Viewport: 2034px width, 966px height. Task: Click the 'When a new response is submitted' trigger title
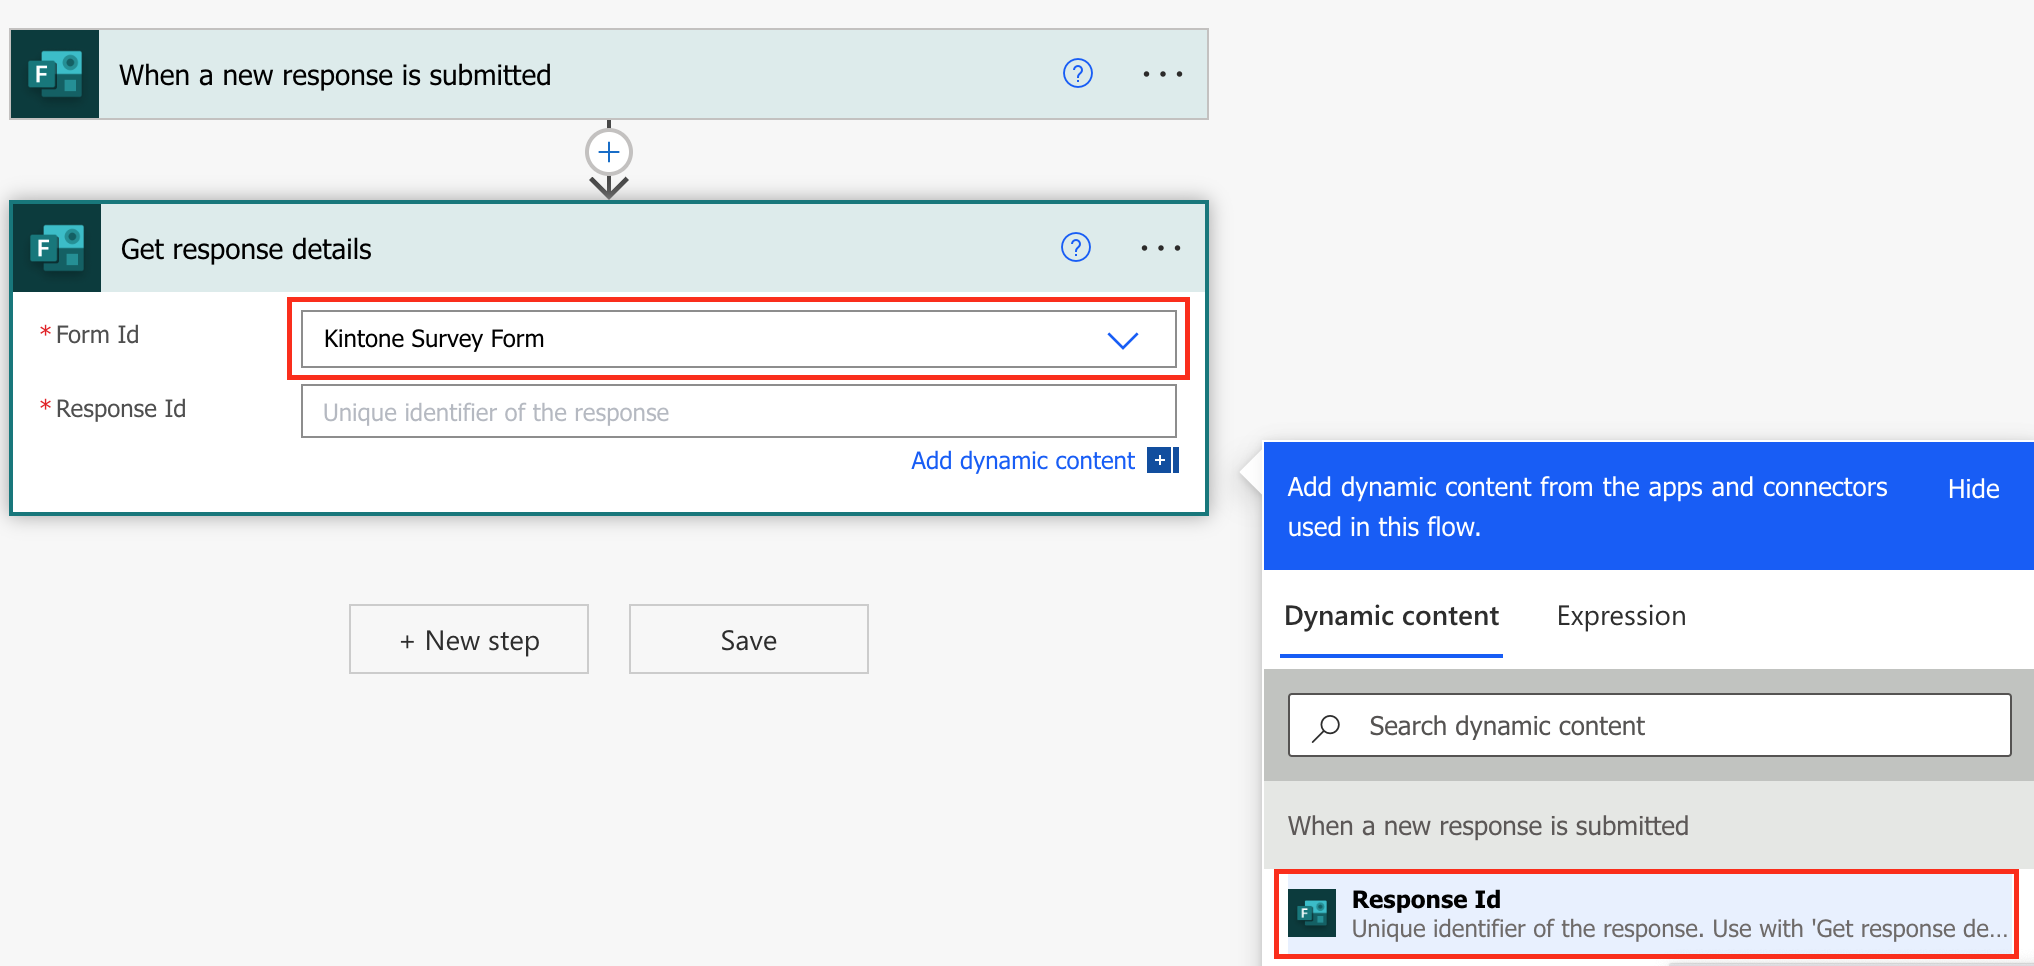(x=335, y=75)
